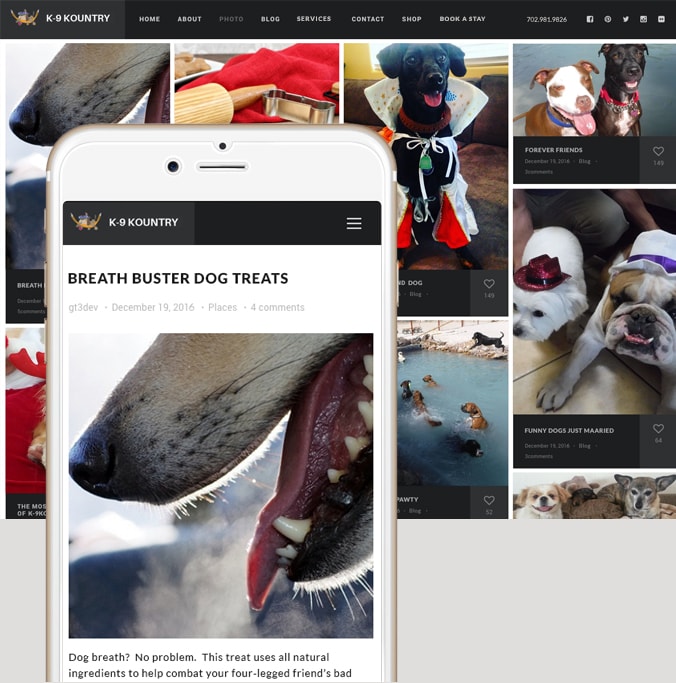The width and height of the screenshot is (676, 683).
Task: Click the dog mouth image in the phone article
Action: pyautogui.click(x=221, y=486)
